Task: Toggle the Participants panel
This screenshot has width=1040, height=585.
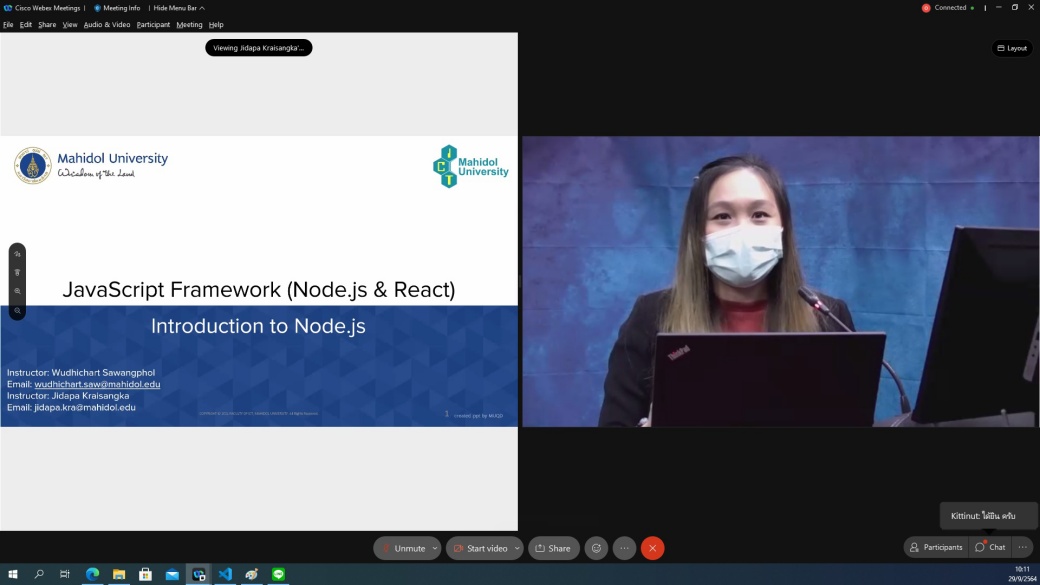Action: (936, 547)
